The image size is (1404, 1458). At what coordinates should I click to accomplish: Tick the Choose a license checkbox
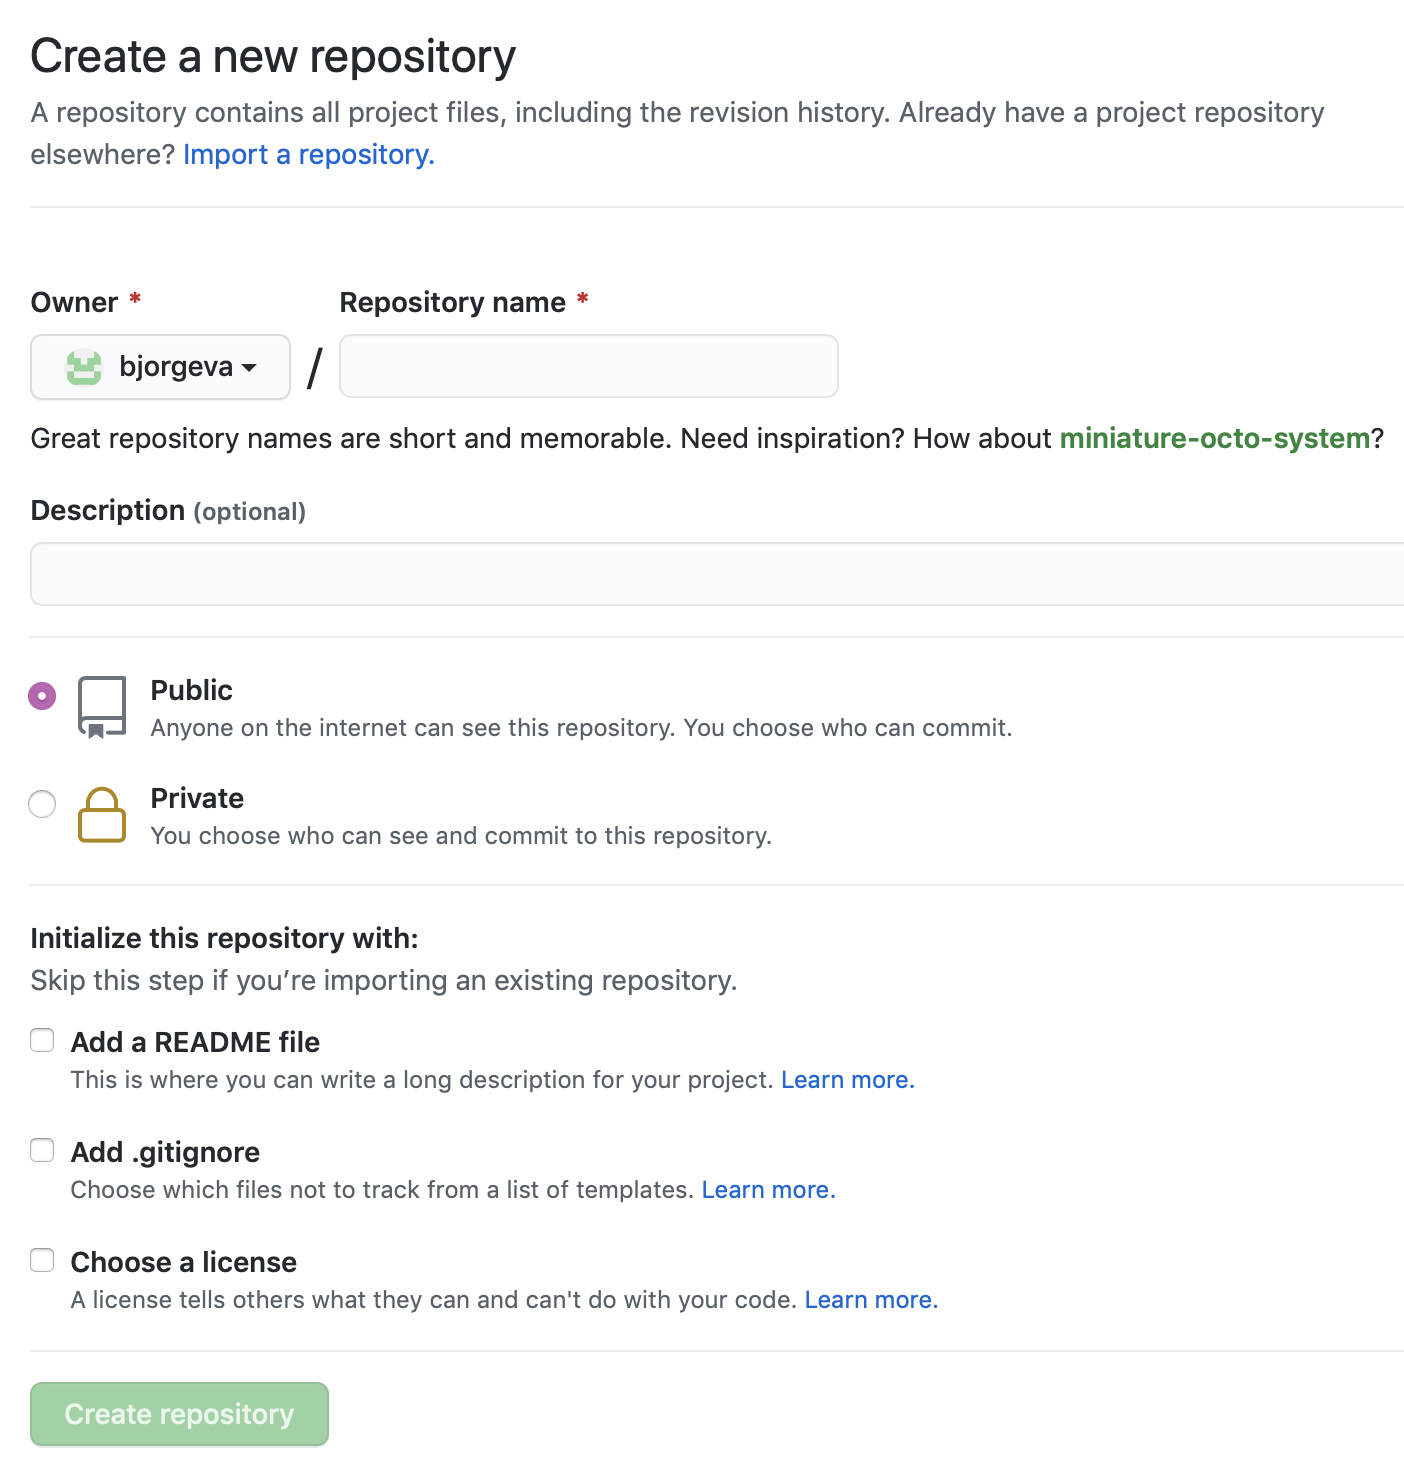42,1260
